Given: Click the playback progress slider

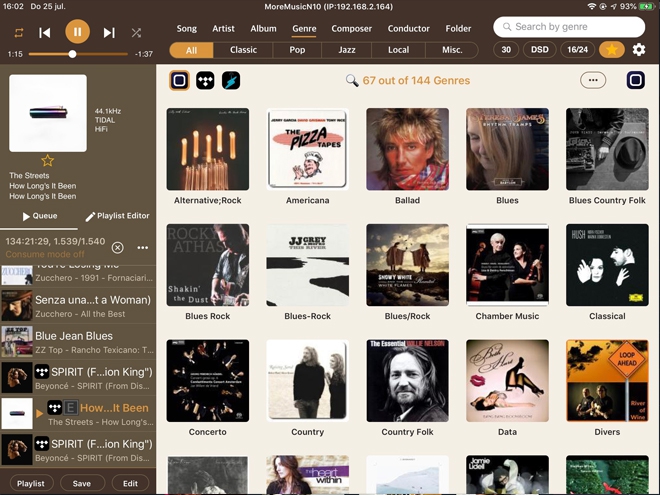Looking at the screenshot, I should (x=78, y=54).
